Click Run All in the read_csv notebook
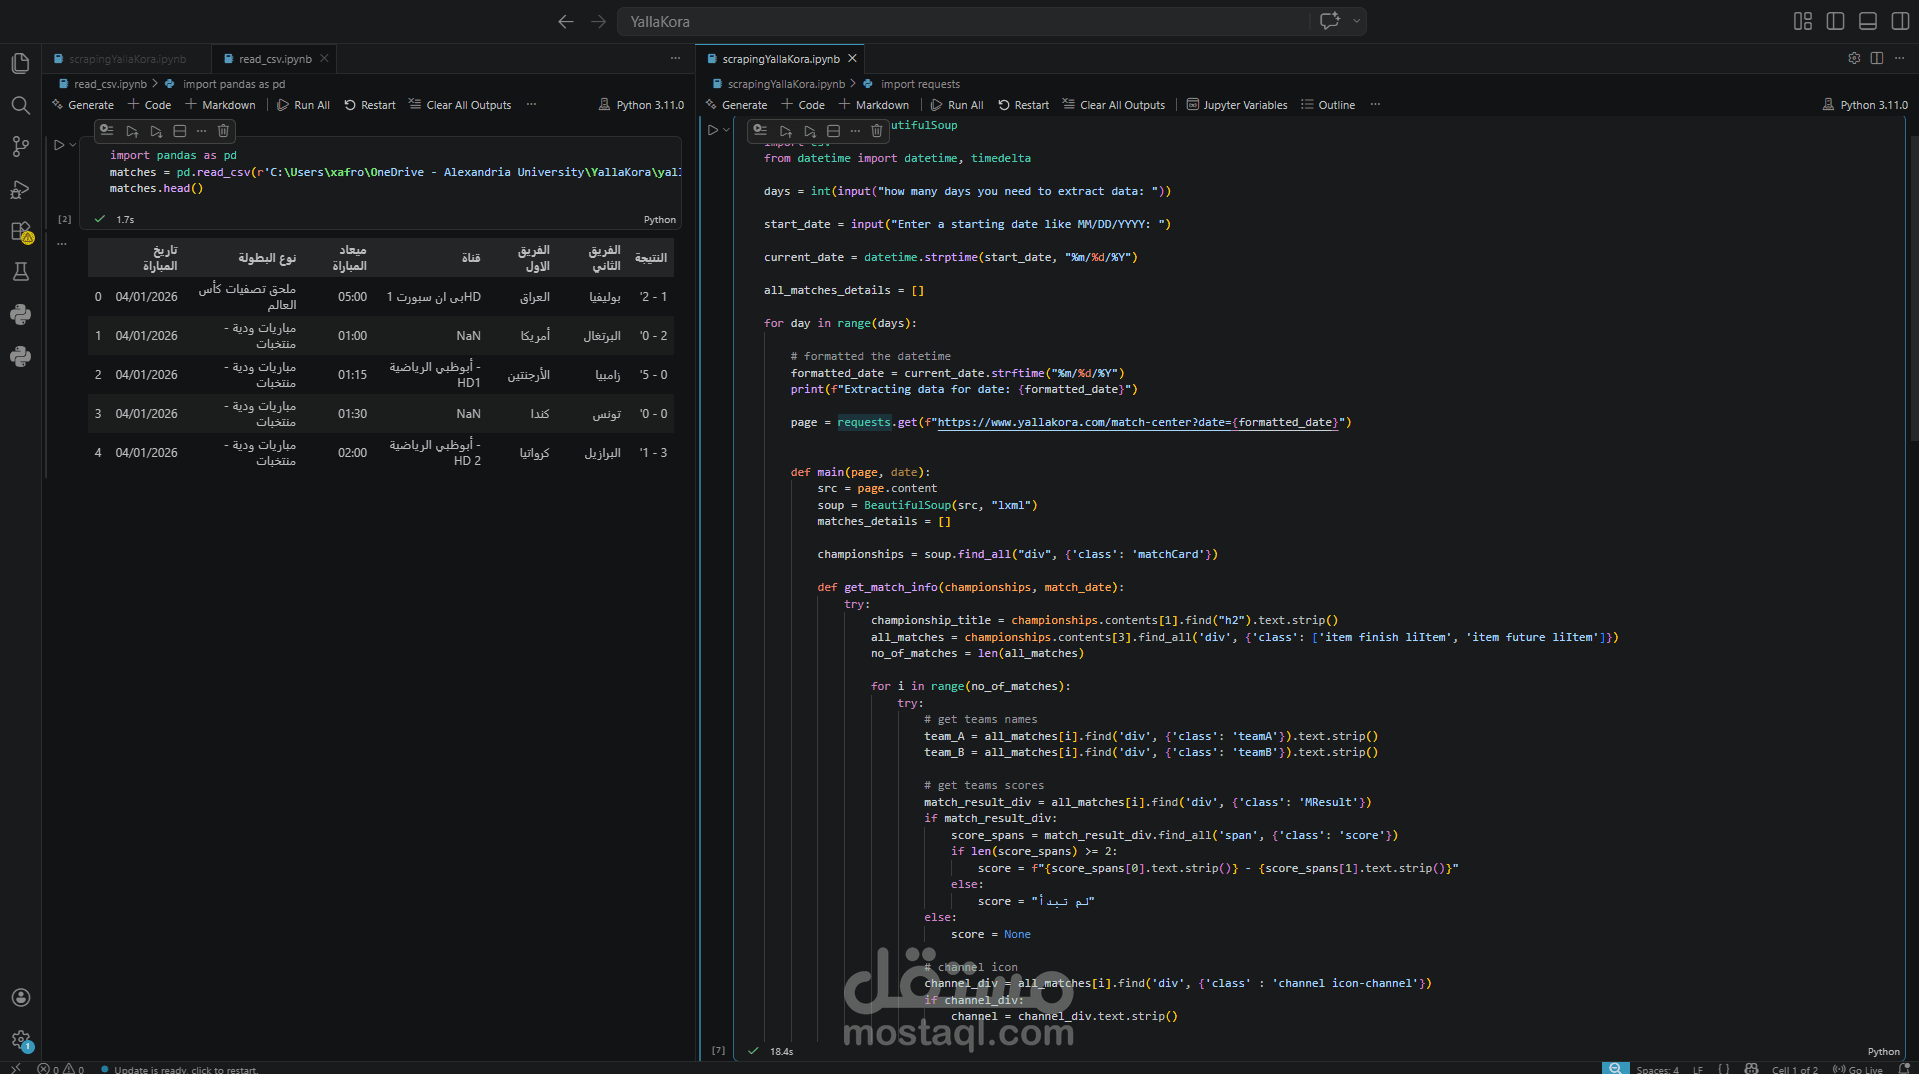This screenshot has height=1074, width=1919. pyautogui.click(x=303, y=105)
